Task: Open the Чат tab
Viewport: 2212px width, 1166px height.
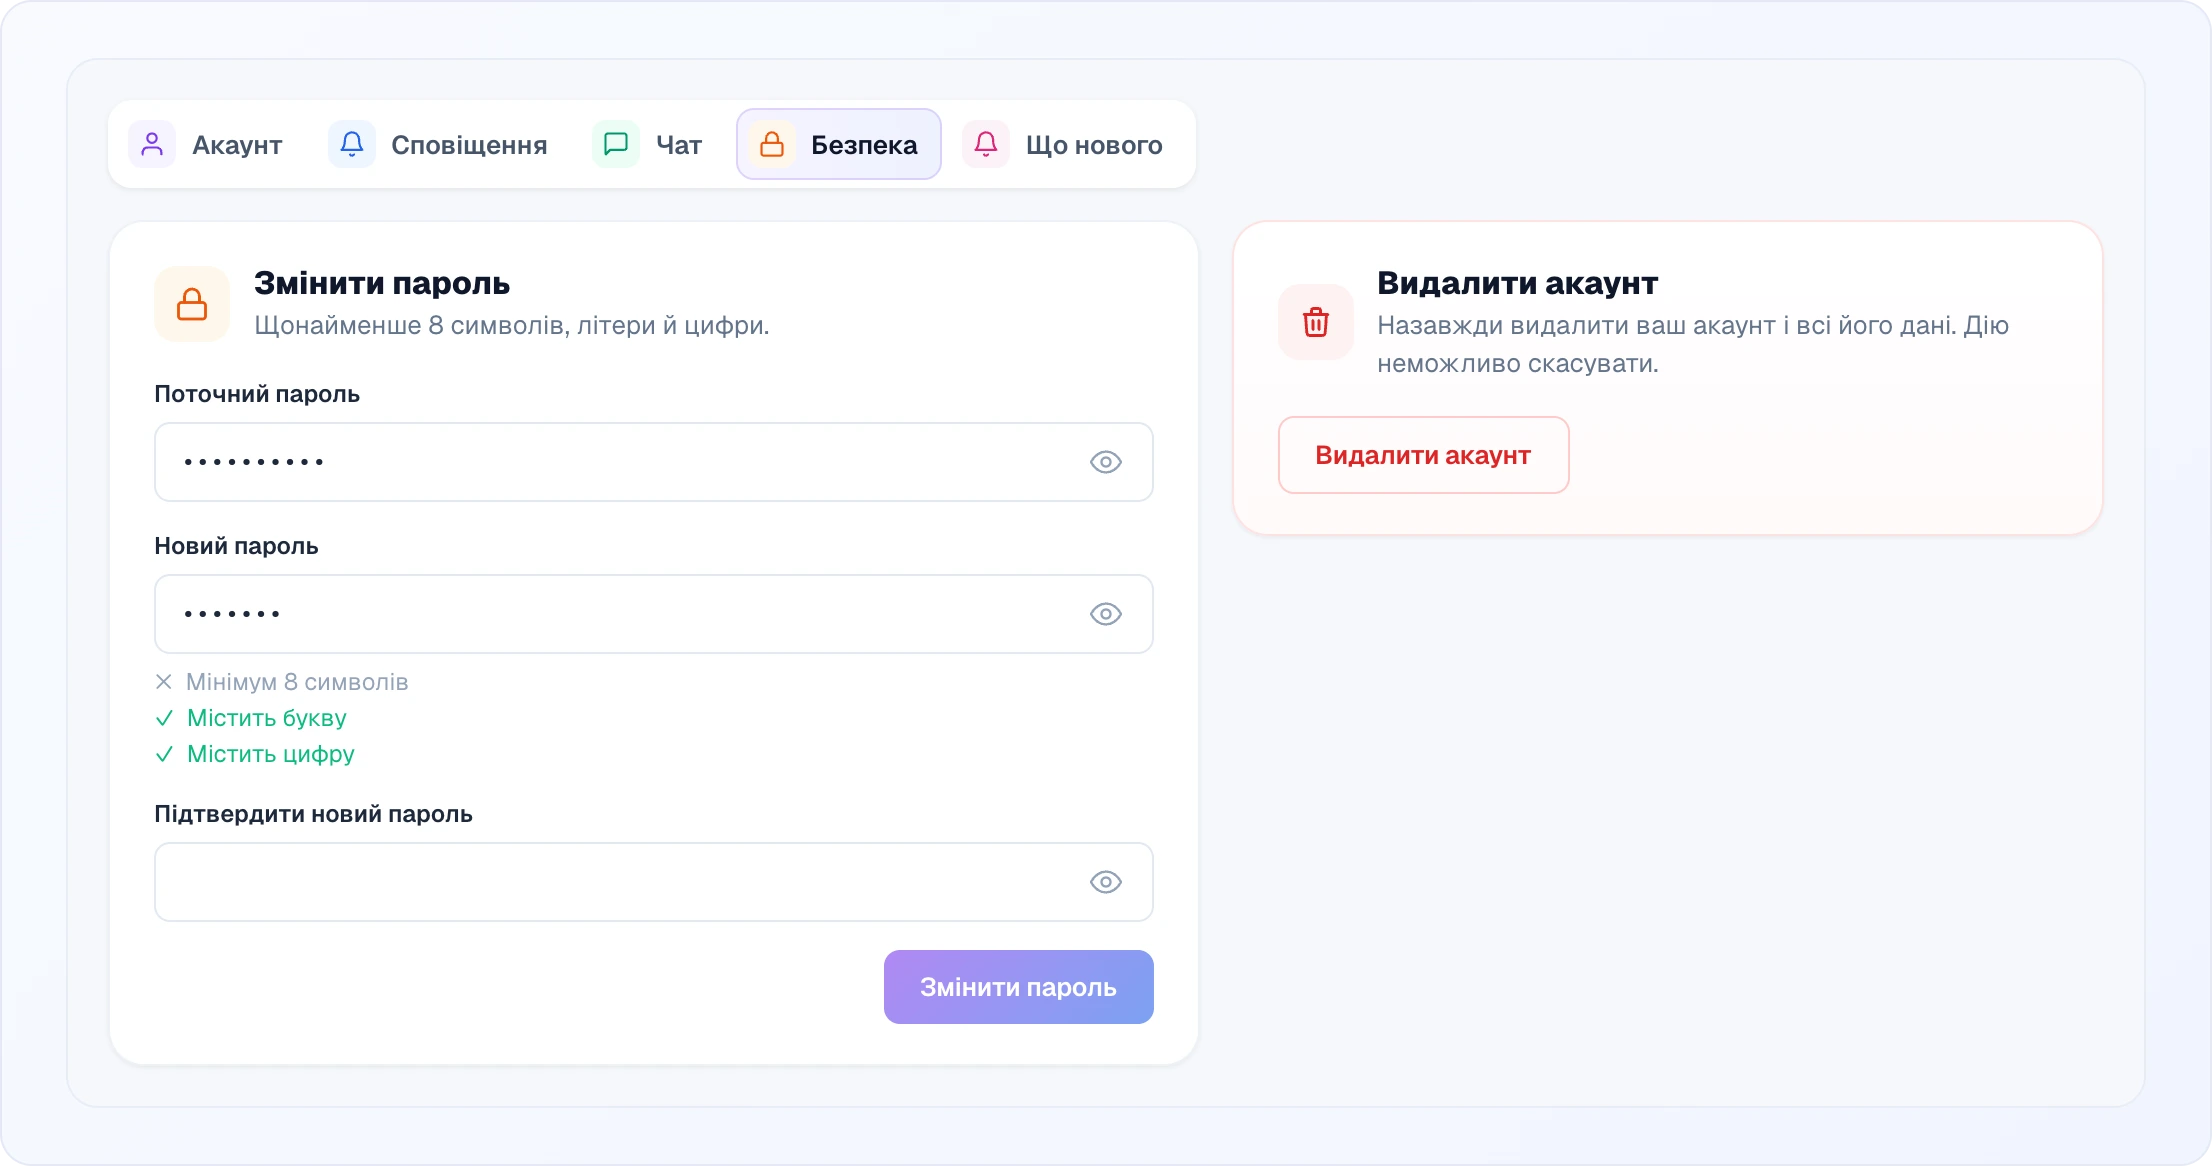Action: click(649, 145)
